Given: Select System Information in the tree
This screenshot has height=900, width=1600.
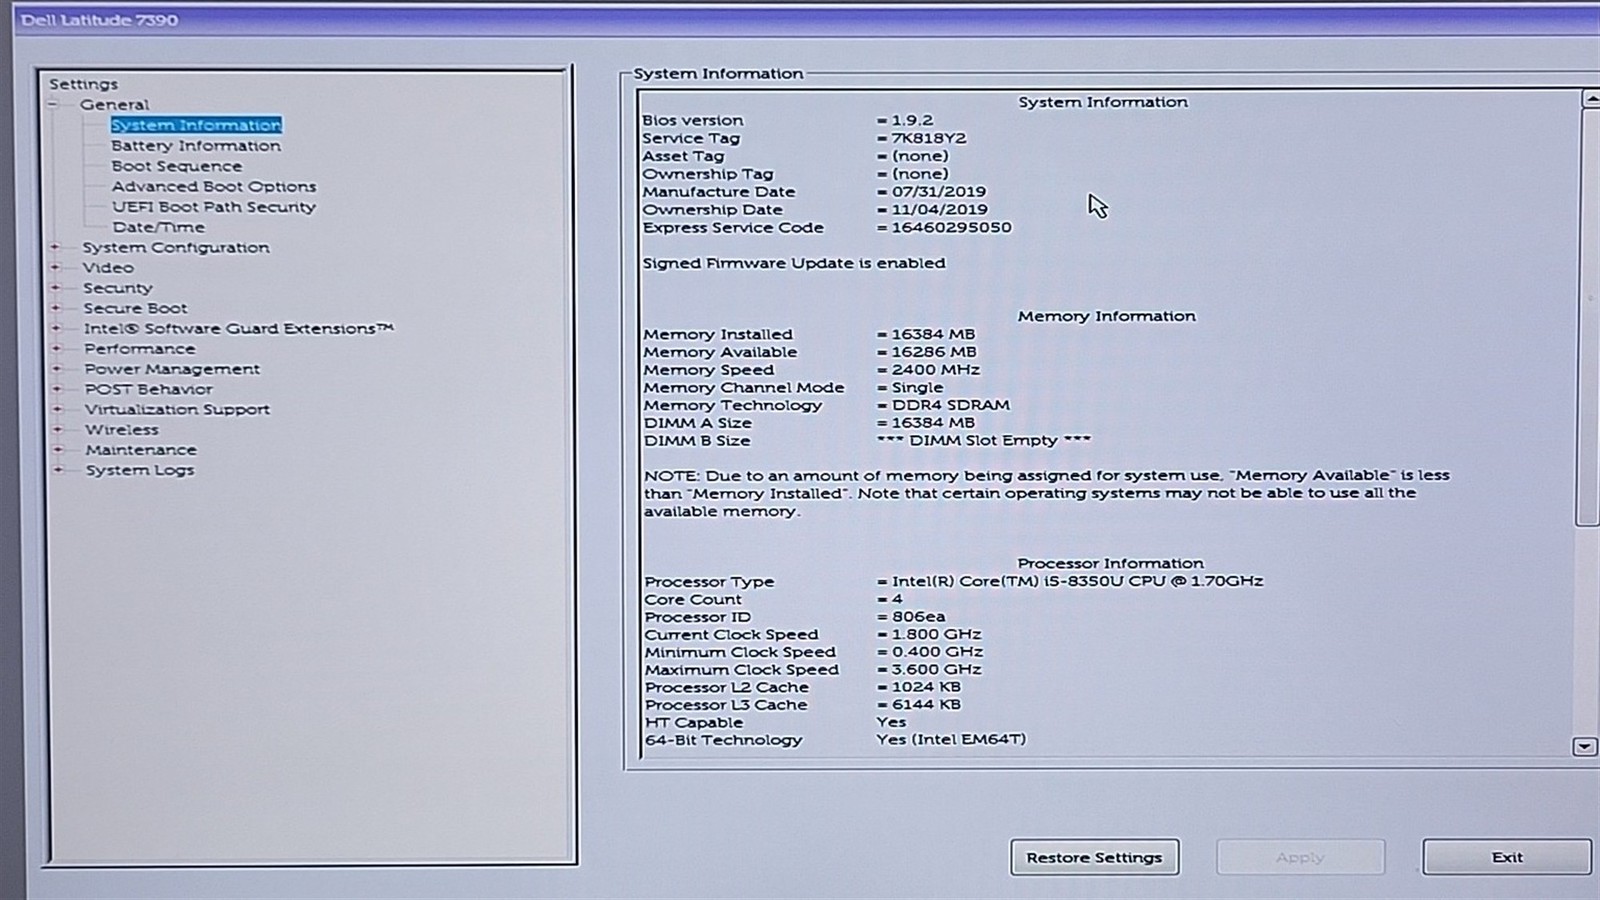Looking at the screenshot, I should (196, 125).
